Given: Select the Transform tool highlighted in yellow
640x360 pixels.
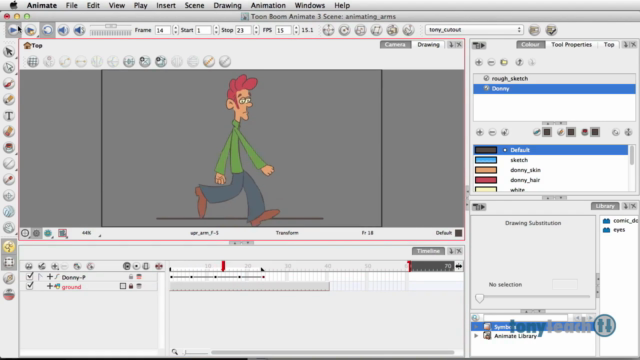Looking at the screenshot, I should (9, 247).
